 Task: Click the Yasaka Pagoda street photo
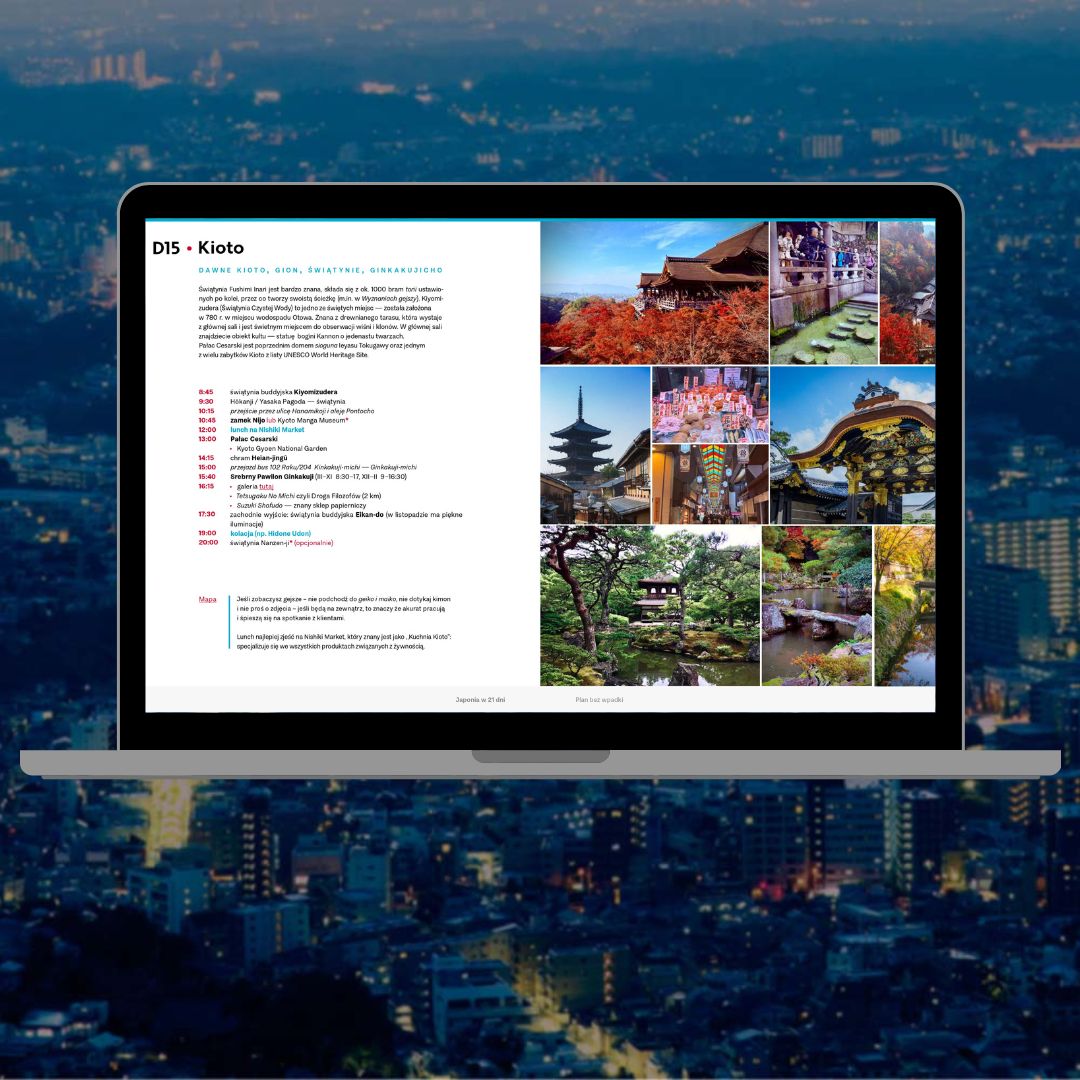[x=595, y=445]
